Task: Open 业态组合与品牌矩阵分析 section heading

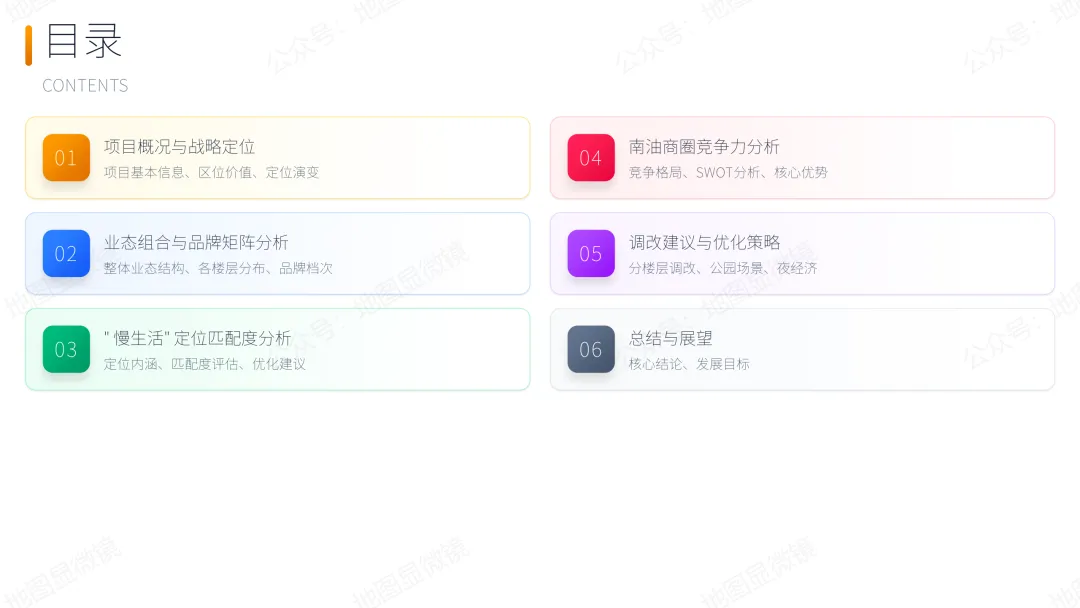Action: click(196, 242)
